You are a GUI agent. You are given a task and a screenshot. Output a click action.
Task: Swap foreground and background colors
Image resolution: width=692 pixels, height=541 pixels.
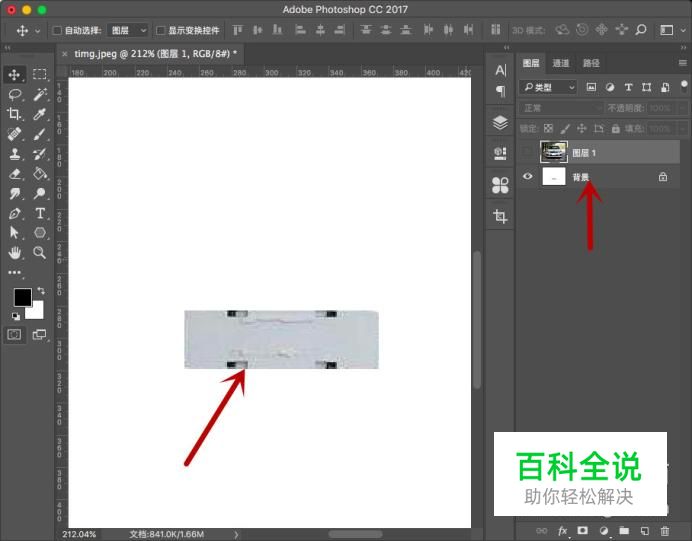tap(41, 290)
